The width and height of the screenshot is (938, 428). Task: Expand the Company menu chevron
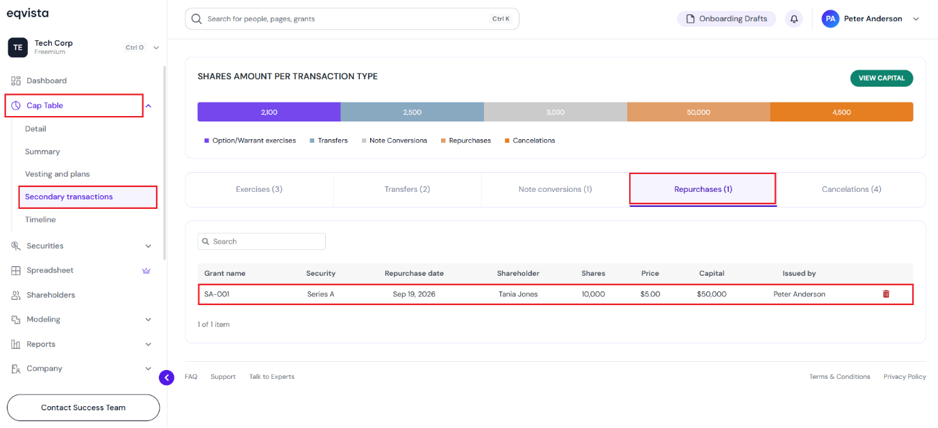click(x=148, y=369)
